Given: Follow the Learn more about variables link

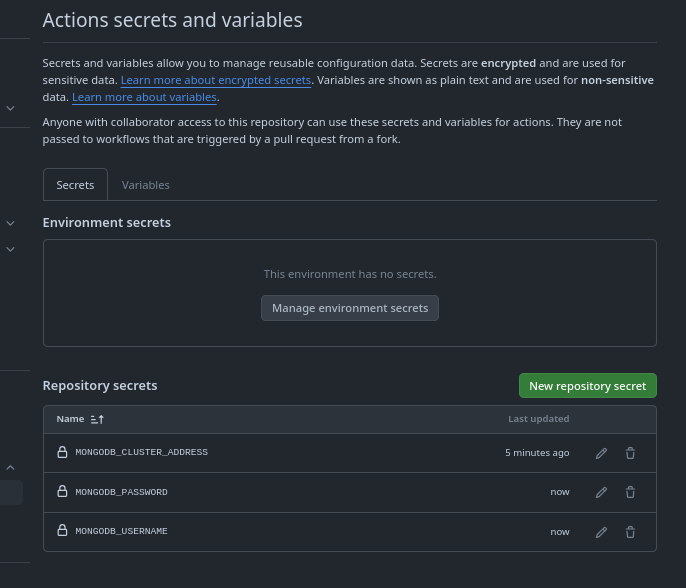Looking at the screenshot, I should click(x=144, y=97).
